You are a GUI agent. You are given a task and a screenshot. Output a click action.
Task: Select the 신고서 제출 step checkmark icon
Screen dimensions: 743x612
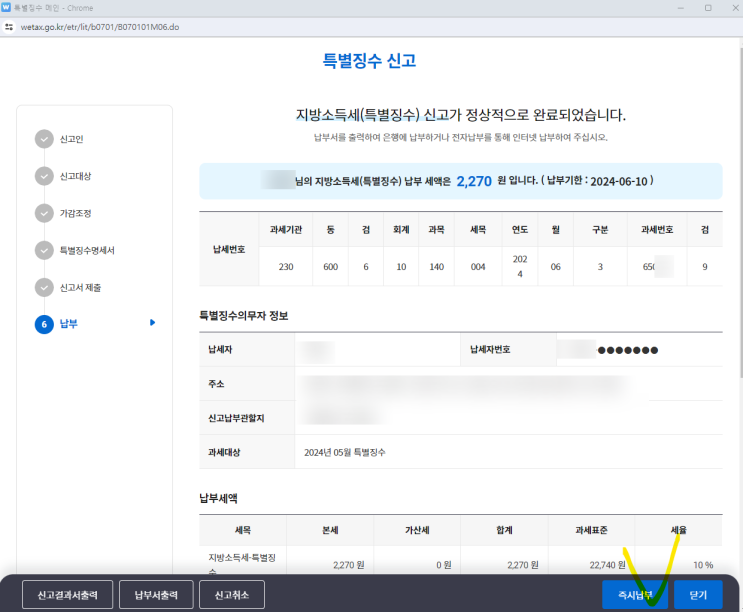[x=44, y=287]
